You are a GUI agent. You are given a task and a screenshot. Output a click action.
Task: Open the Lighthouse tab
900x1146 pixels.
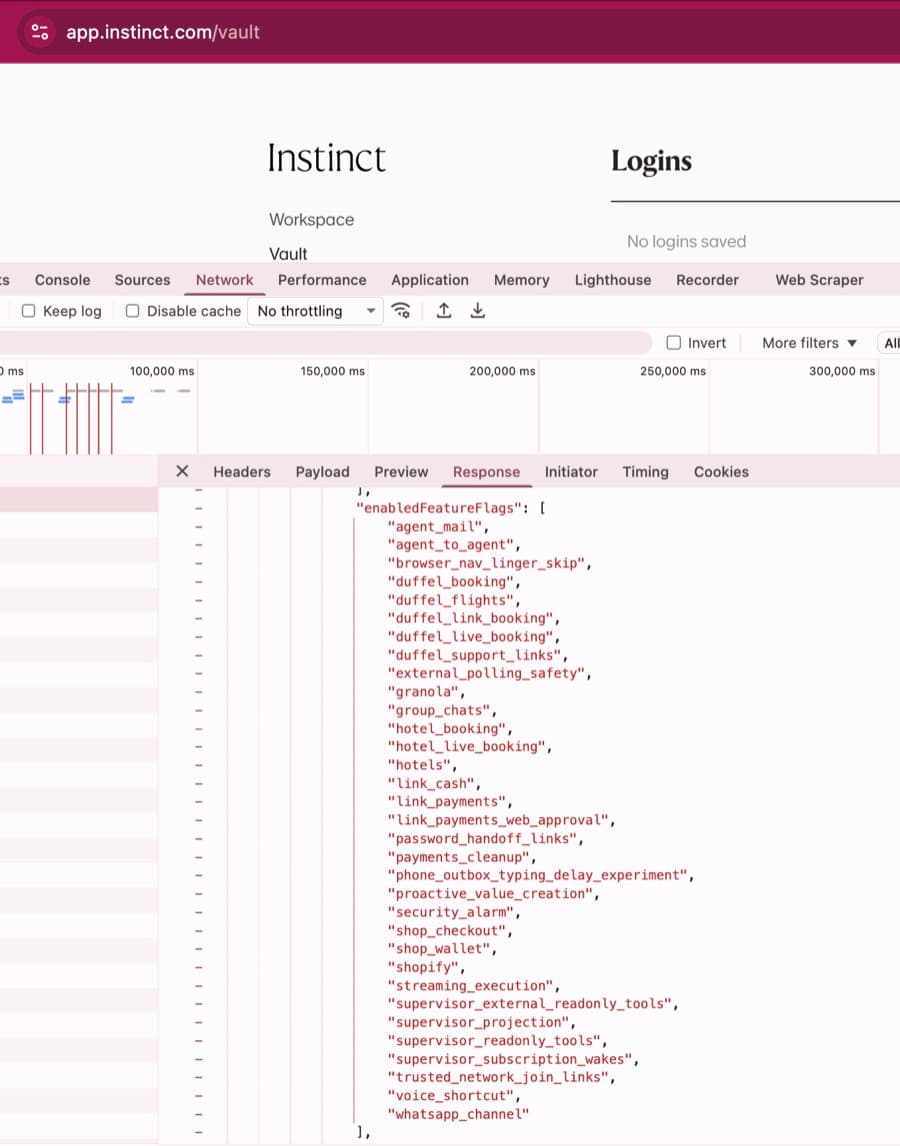pyautogui.click(x=613, y=280)
